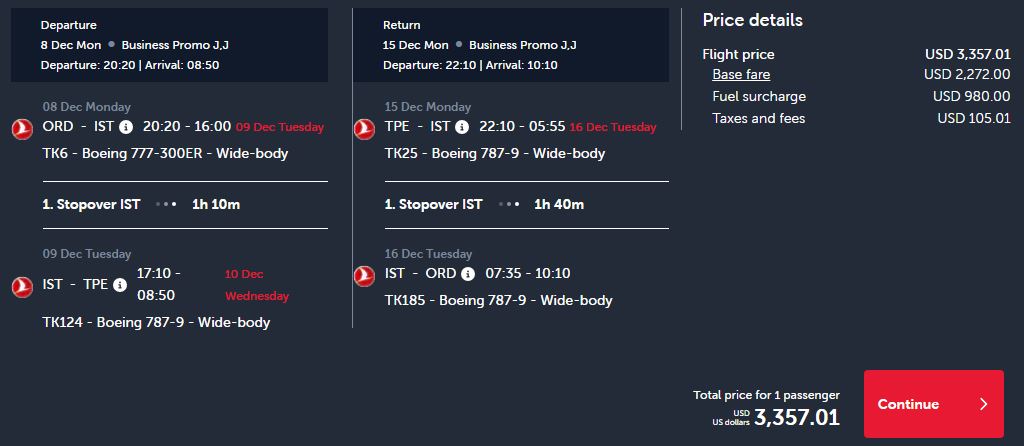Click the Flight price row in Price details
This screenshot has height=446, width=1024.
856,54
